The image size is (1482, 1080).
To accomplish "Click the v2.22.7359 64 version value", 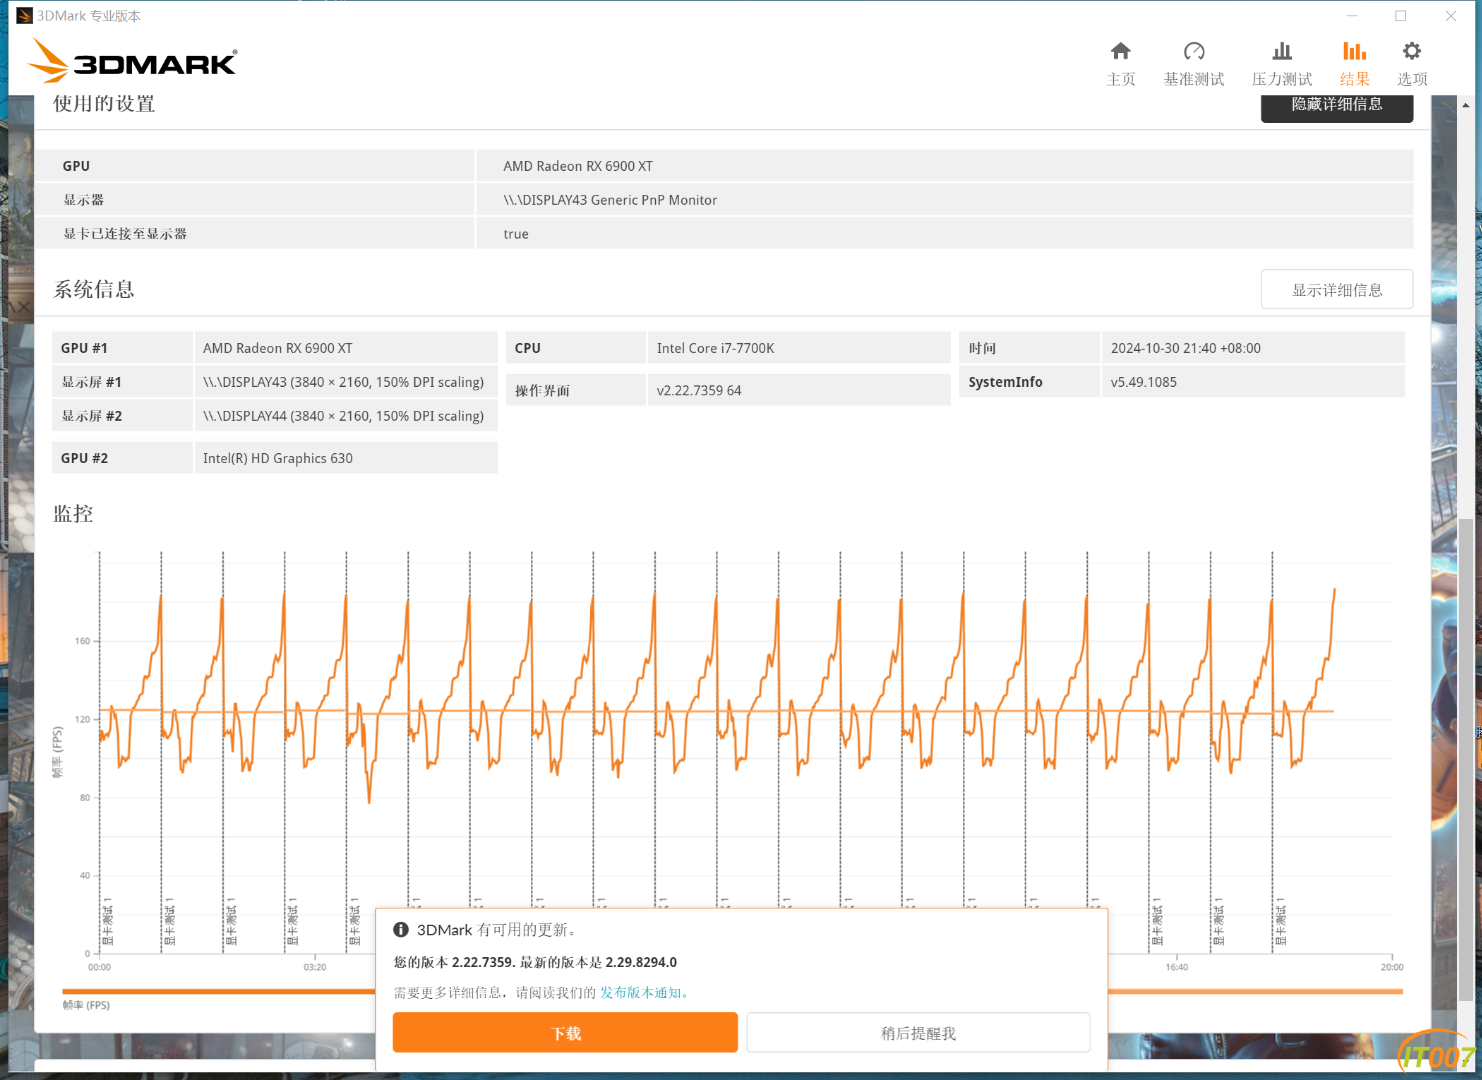I will point(699,390).
